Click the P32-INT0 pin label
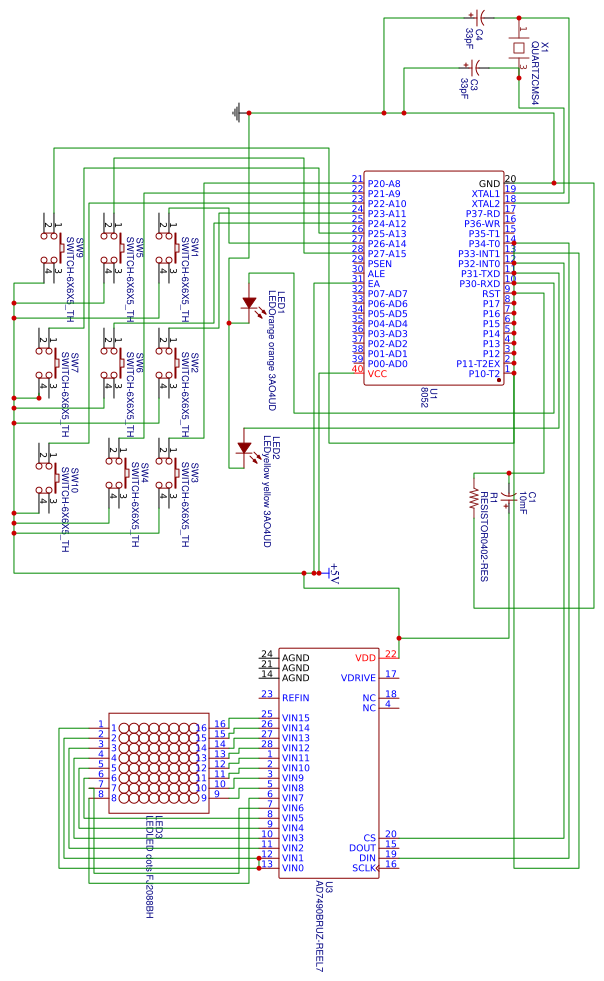 click(x=479, y=264)
